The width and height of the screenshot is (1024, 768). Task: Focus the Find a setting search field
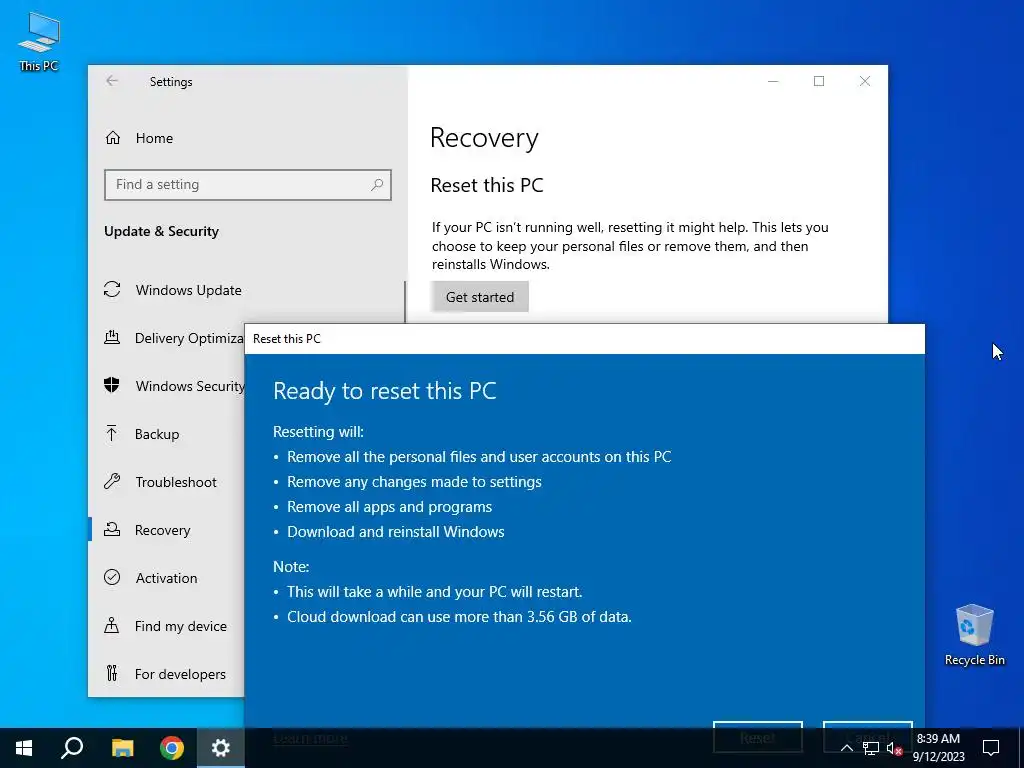tap(248, 185)
